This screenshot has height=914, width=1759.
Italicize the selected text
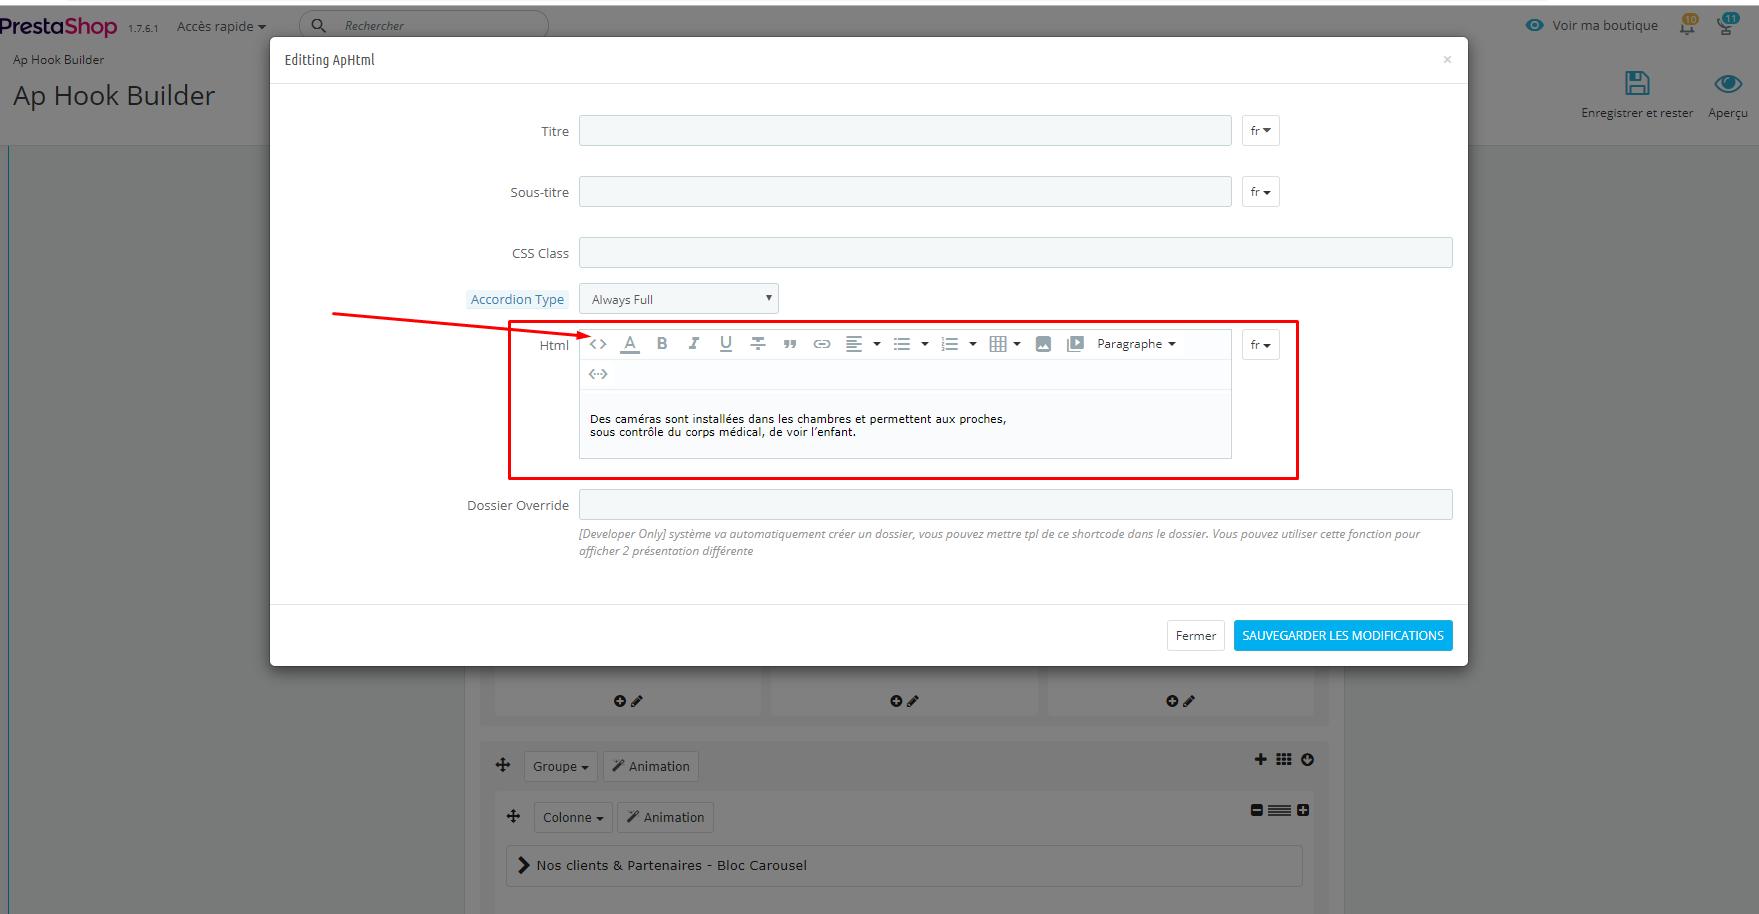click(x=694, y=343)
